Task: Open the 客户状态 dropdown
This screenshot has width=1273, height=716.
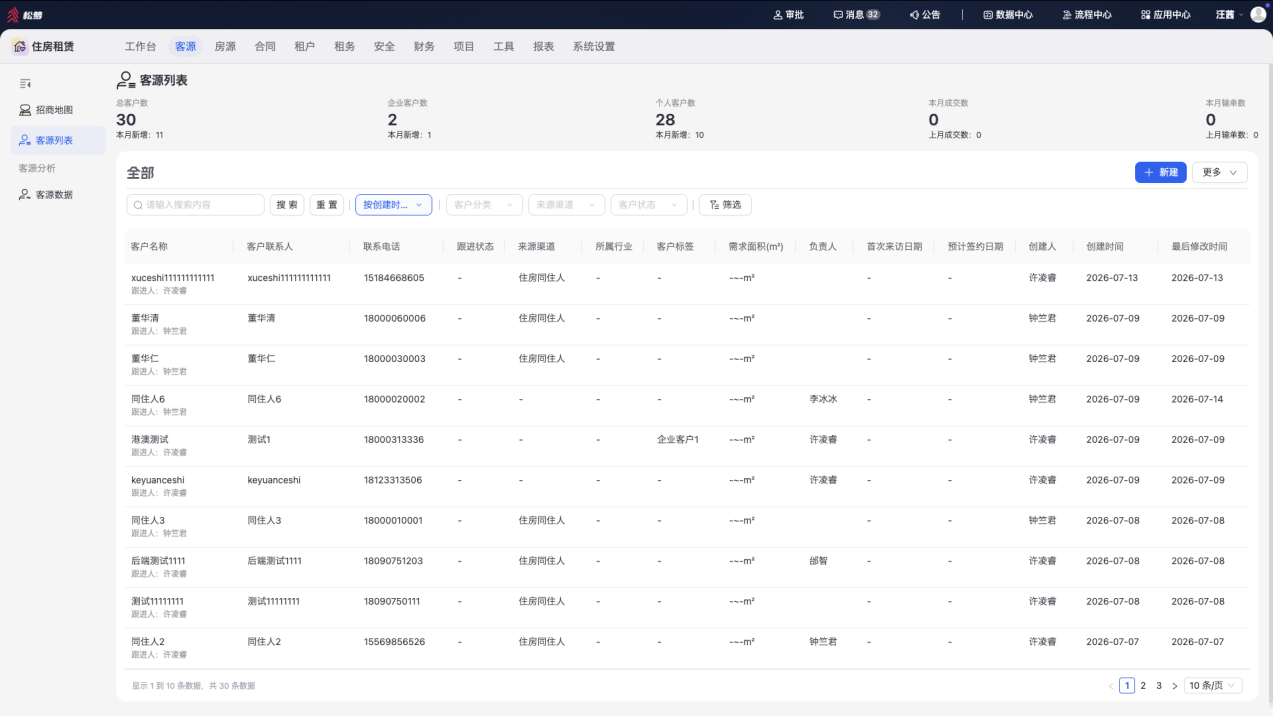Action: tap(649, 205)
